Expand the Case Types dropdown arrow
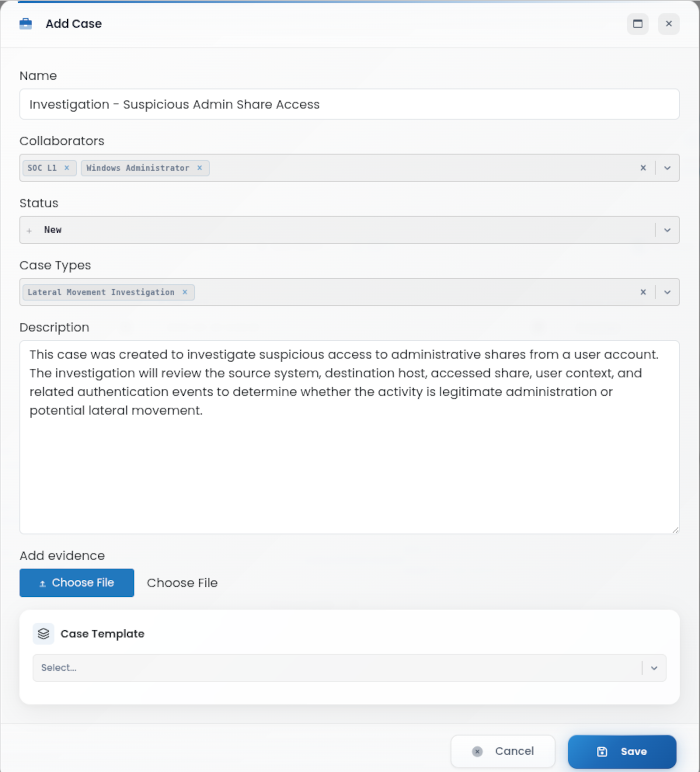Image resolution: width=700 pixels, height=772 pixels. [x=668, y=292]
